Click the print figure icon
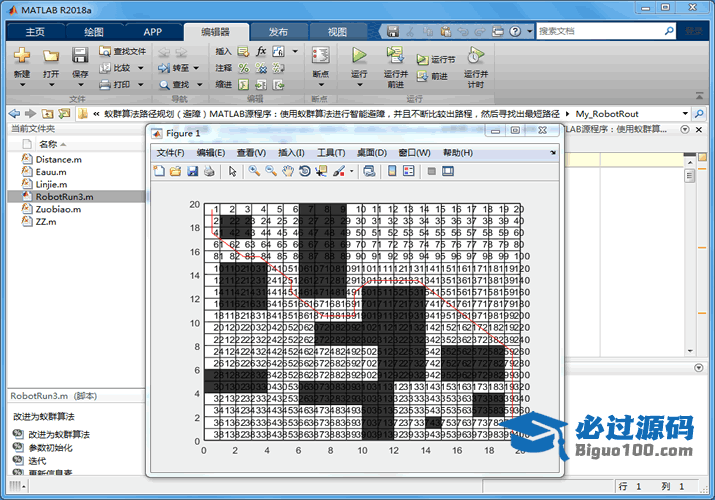The width and height of the screenshot is (715, 500). click(209, 171)
